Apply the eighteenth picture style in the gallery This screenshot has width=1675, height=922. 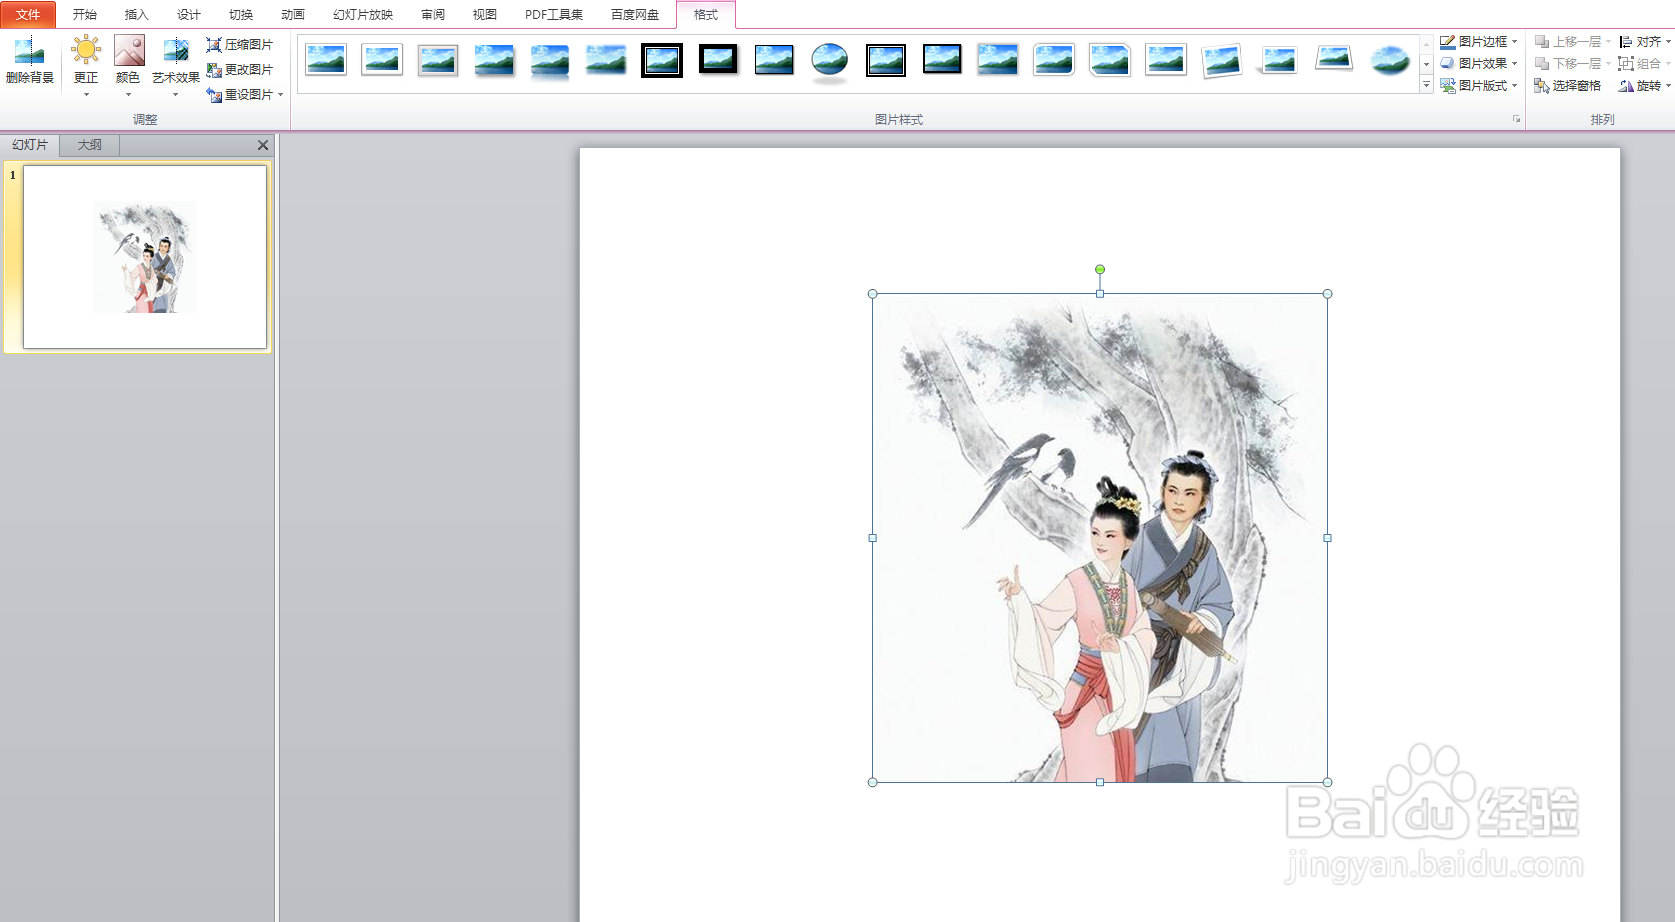tap(1278, 60)
